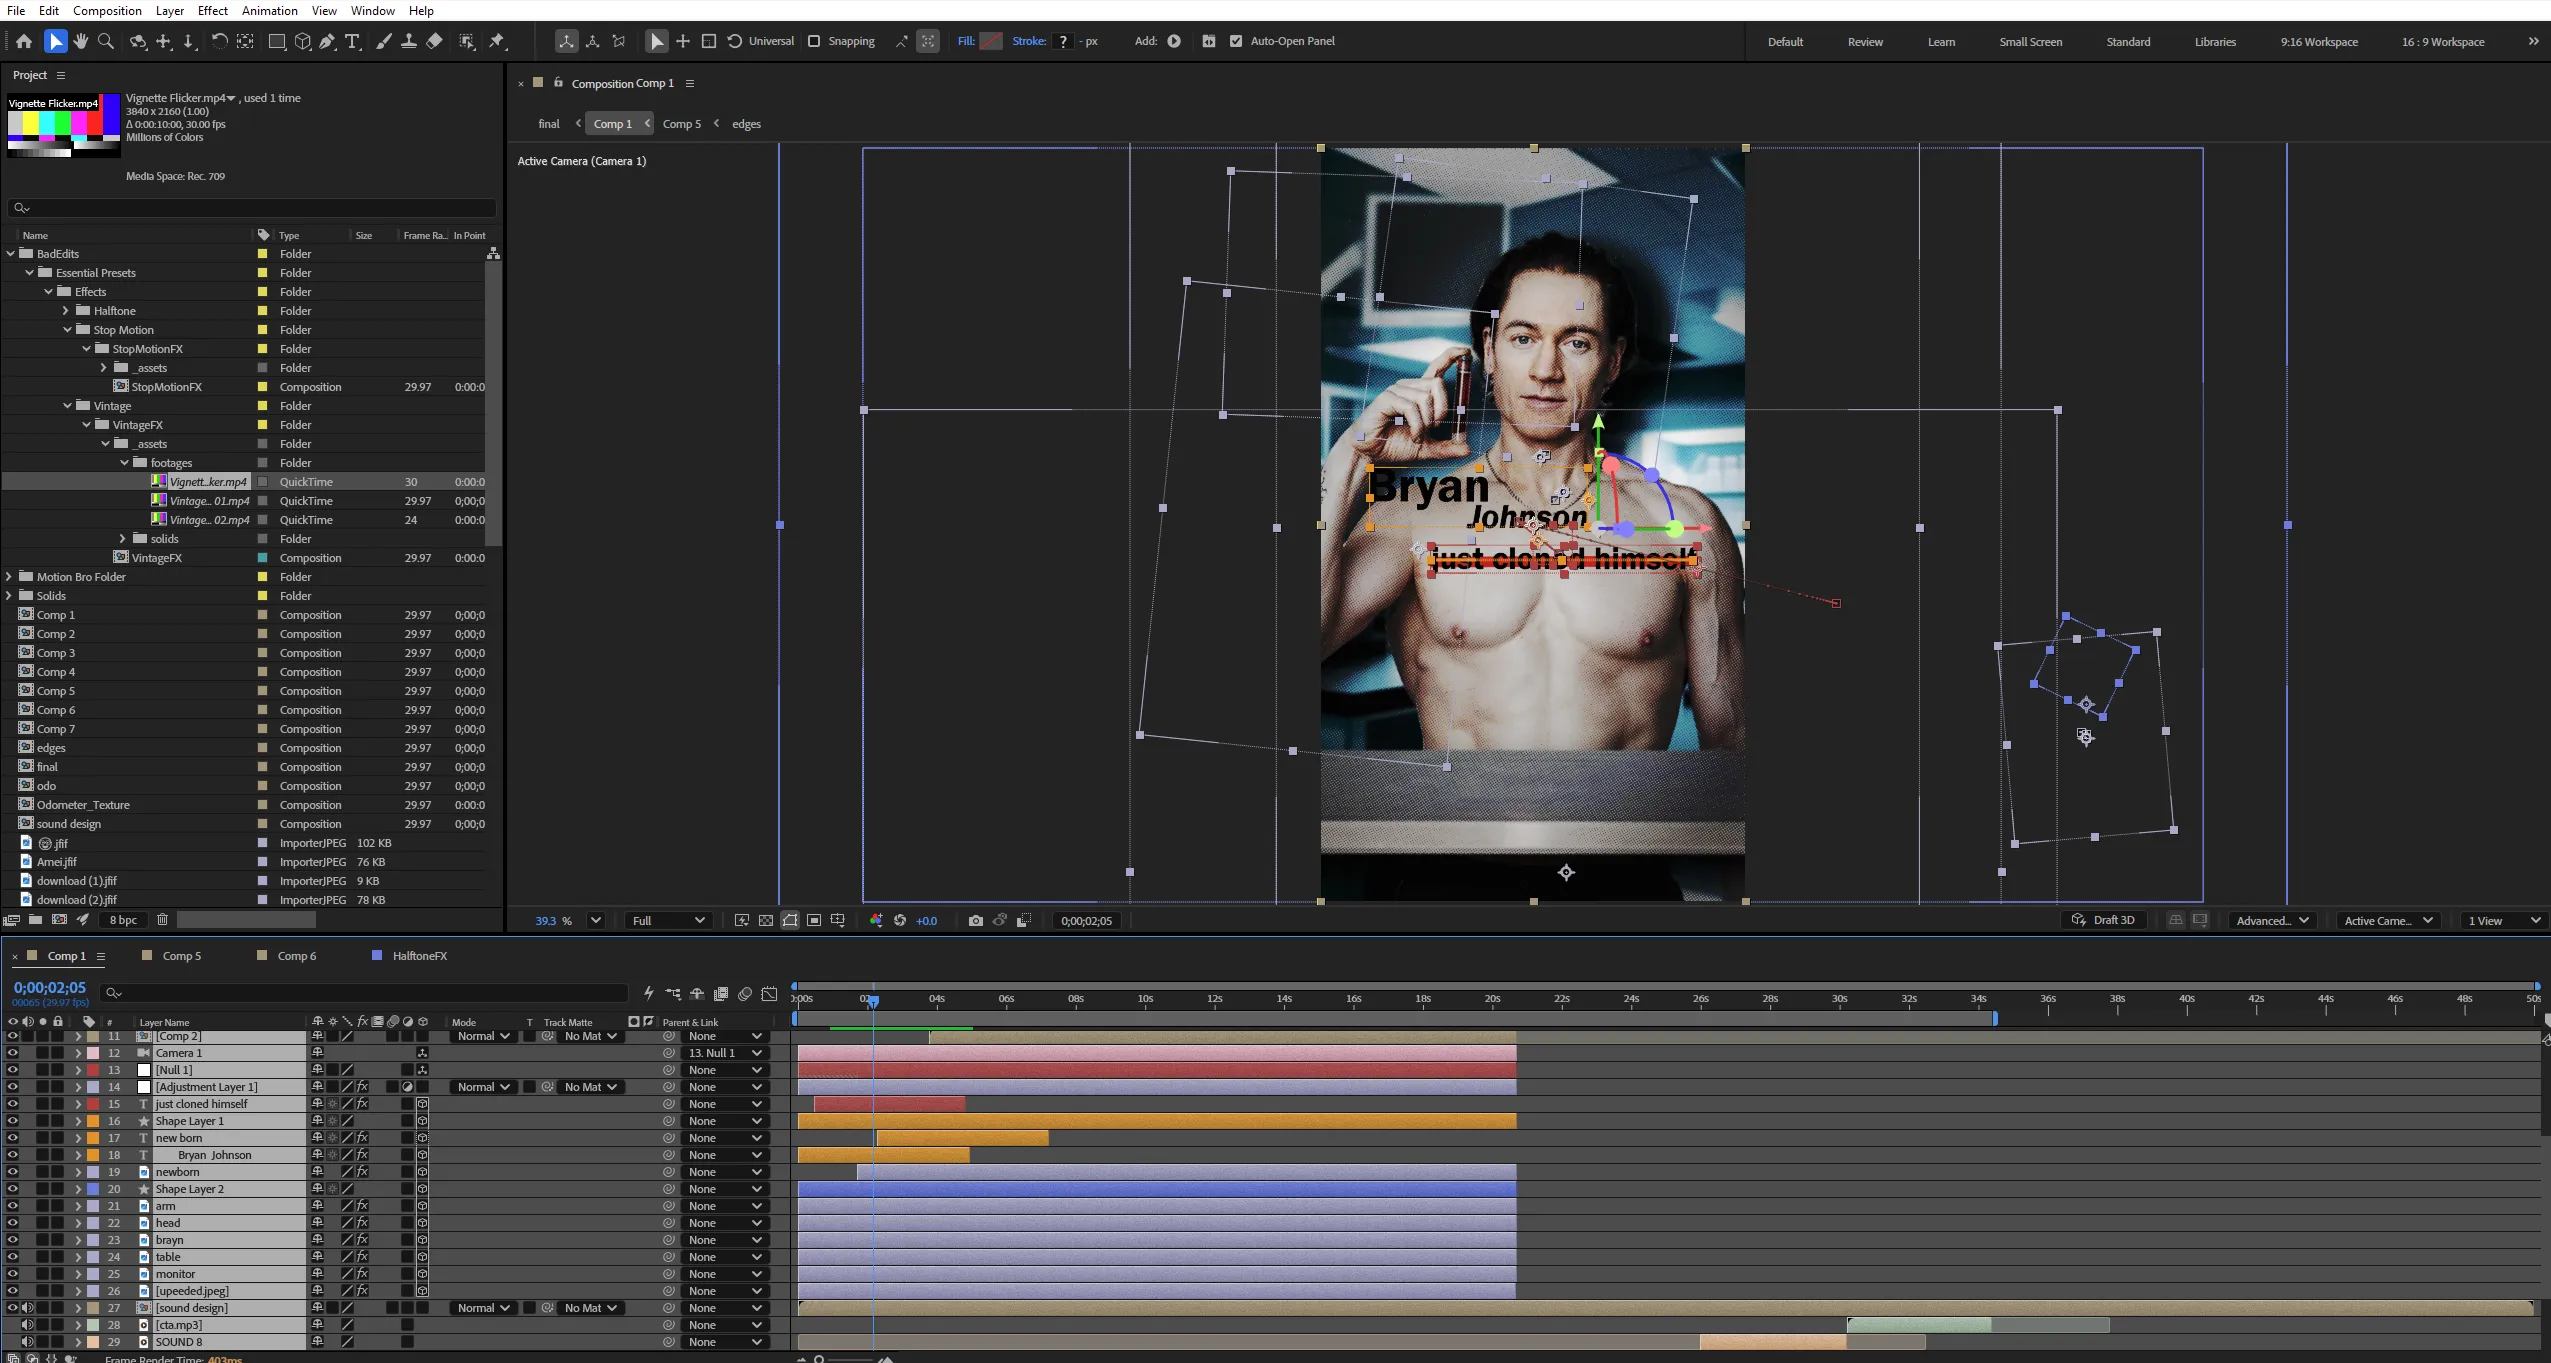This screenshot has width=2551, height=1363.
Task: Switch to the Comp 5 timeline tab
Action: (181, 956)
